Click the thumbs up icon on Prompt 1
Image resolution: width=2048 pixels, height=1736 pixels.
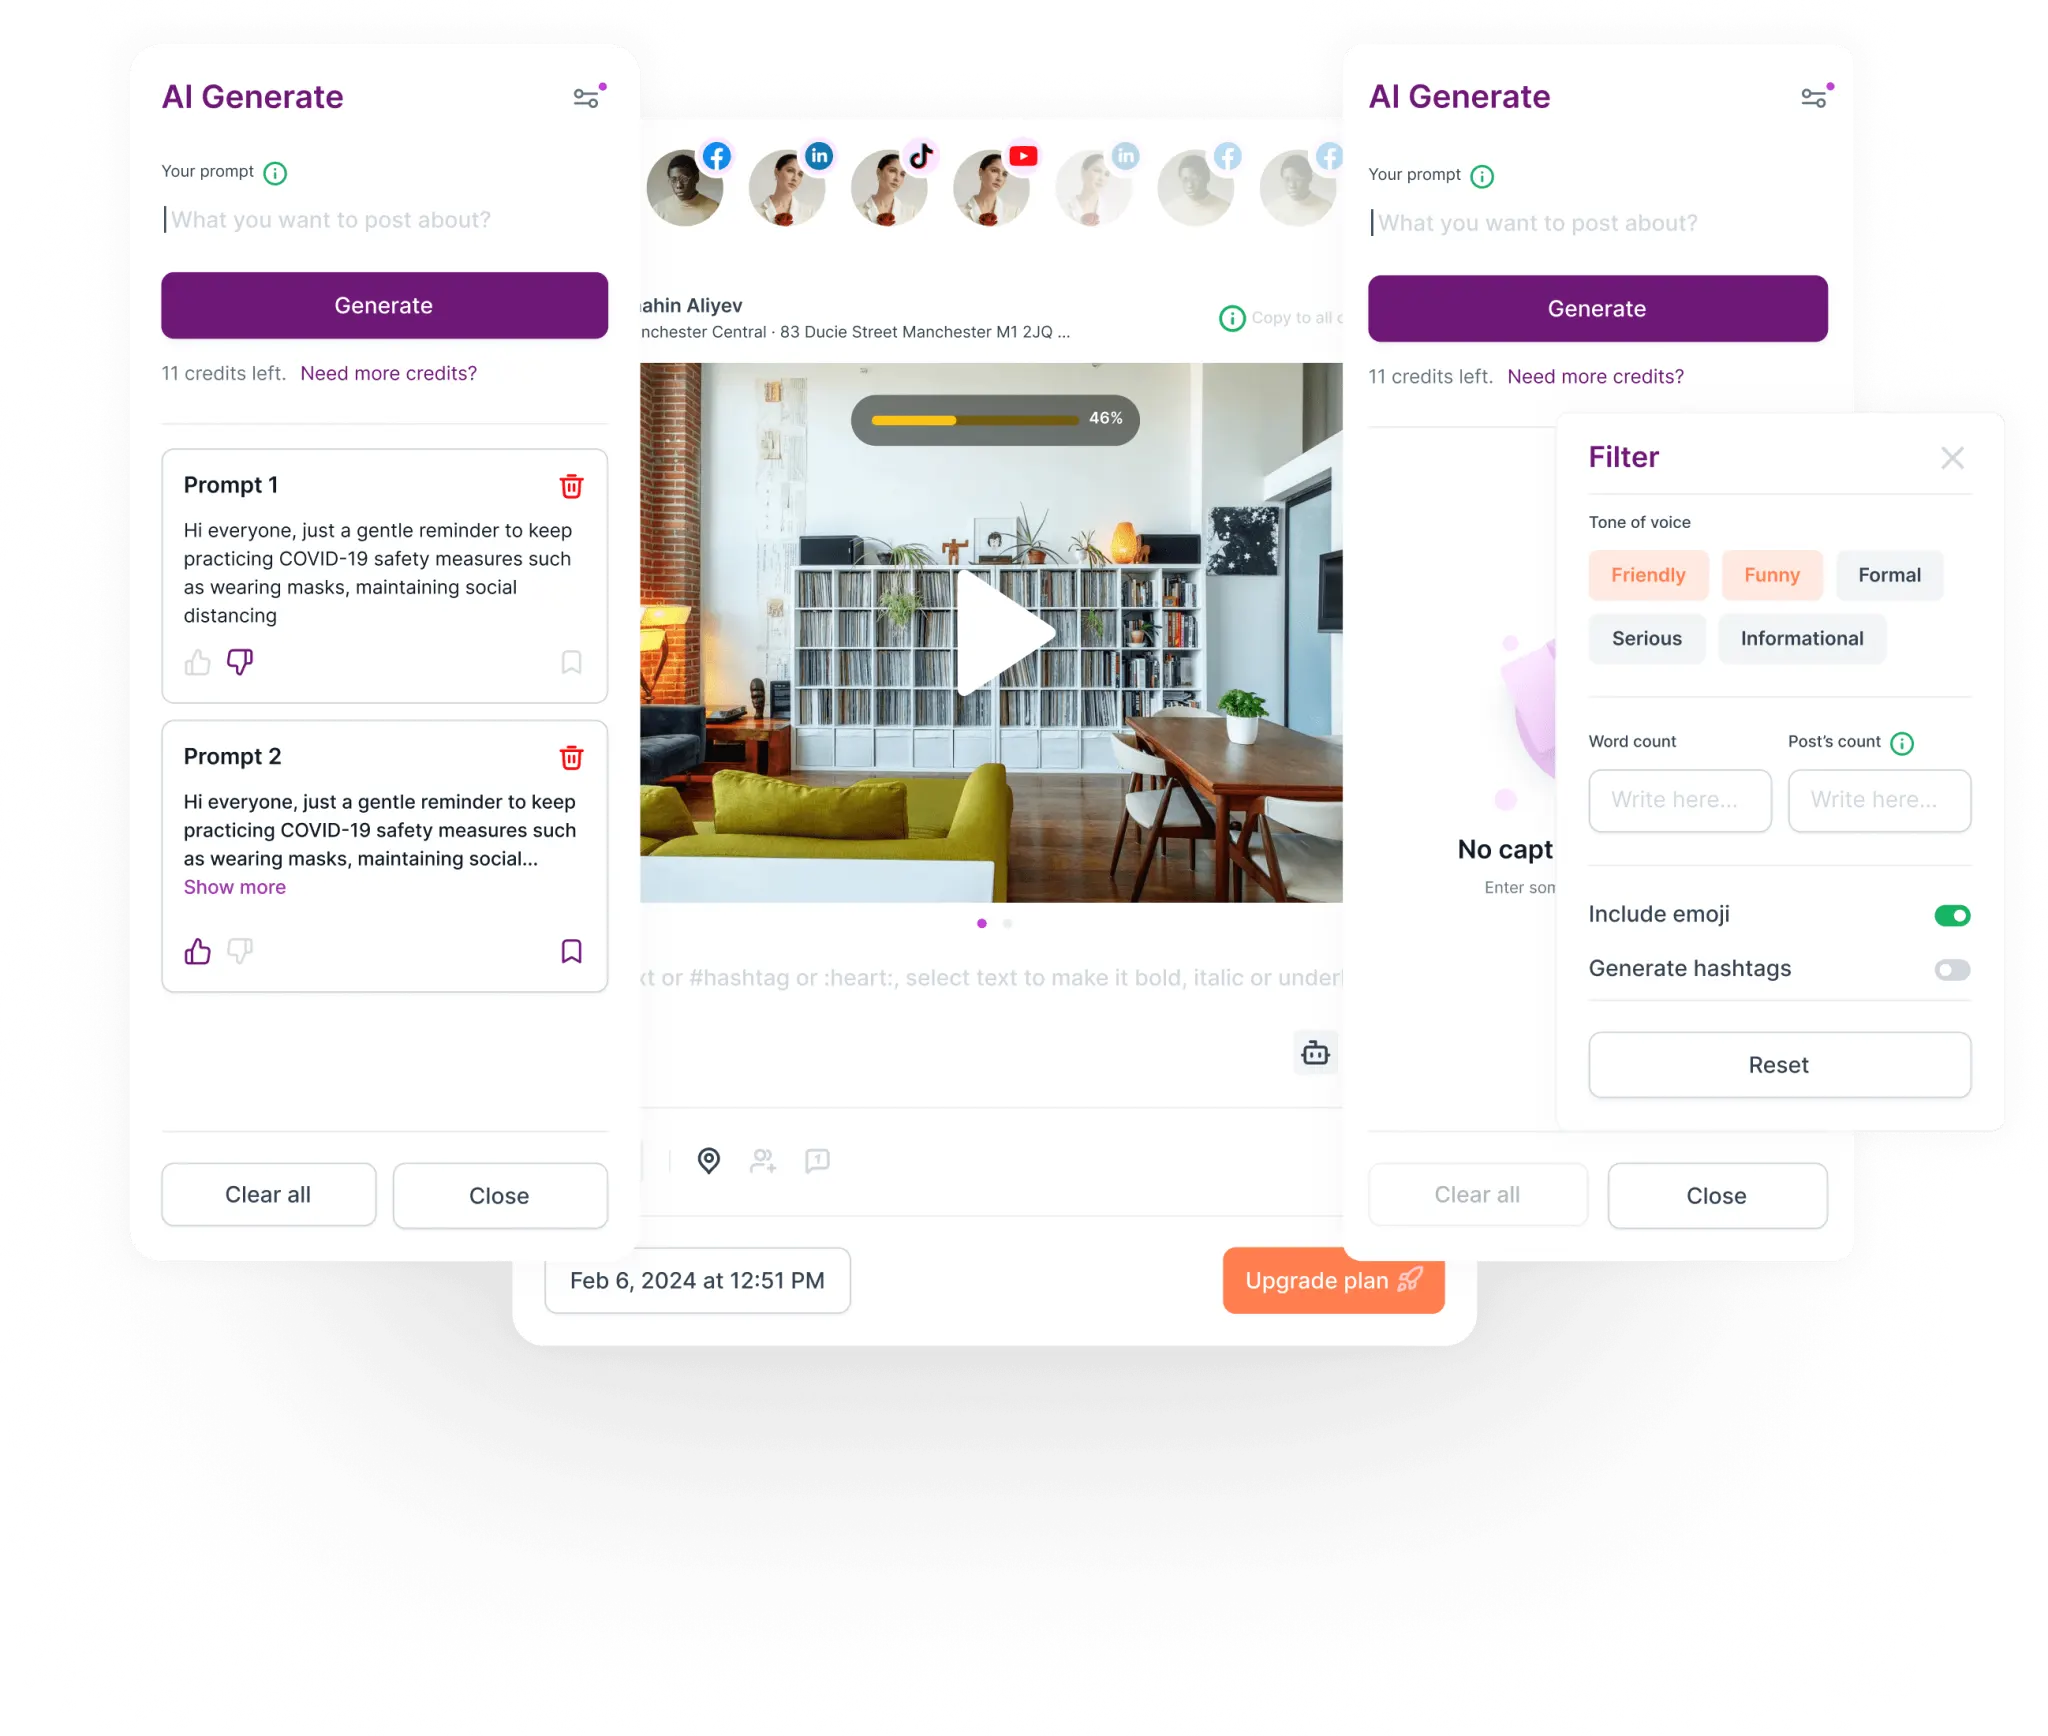click(195, 661)
